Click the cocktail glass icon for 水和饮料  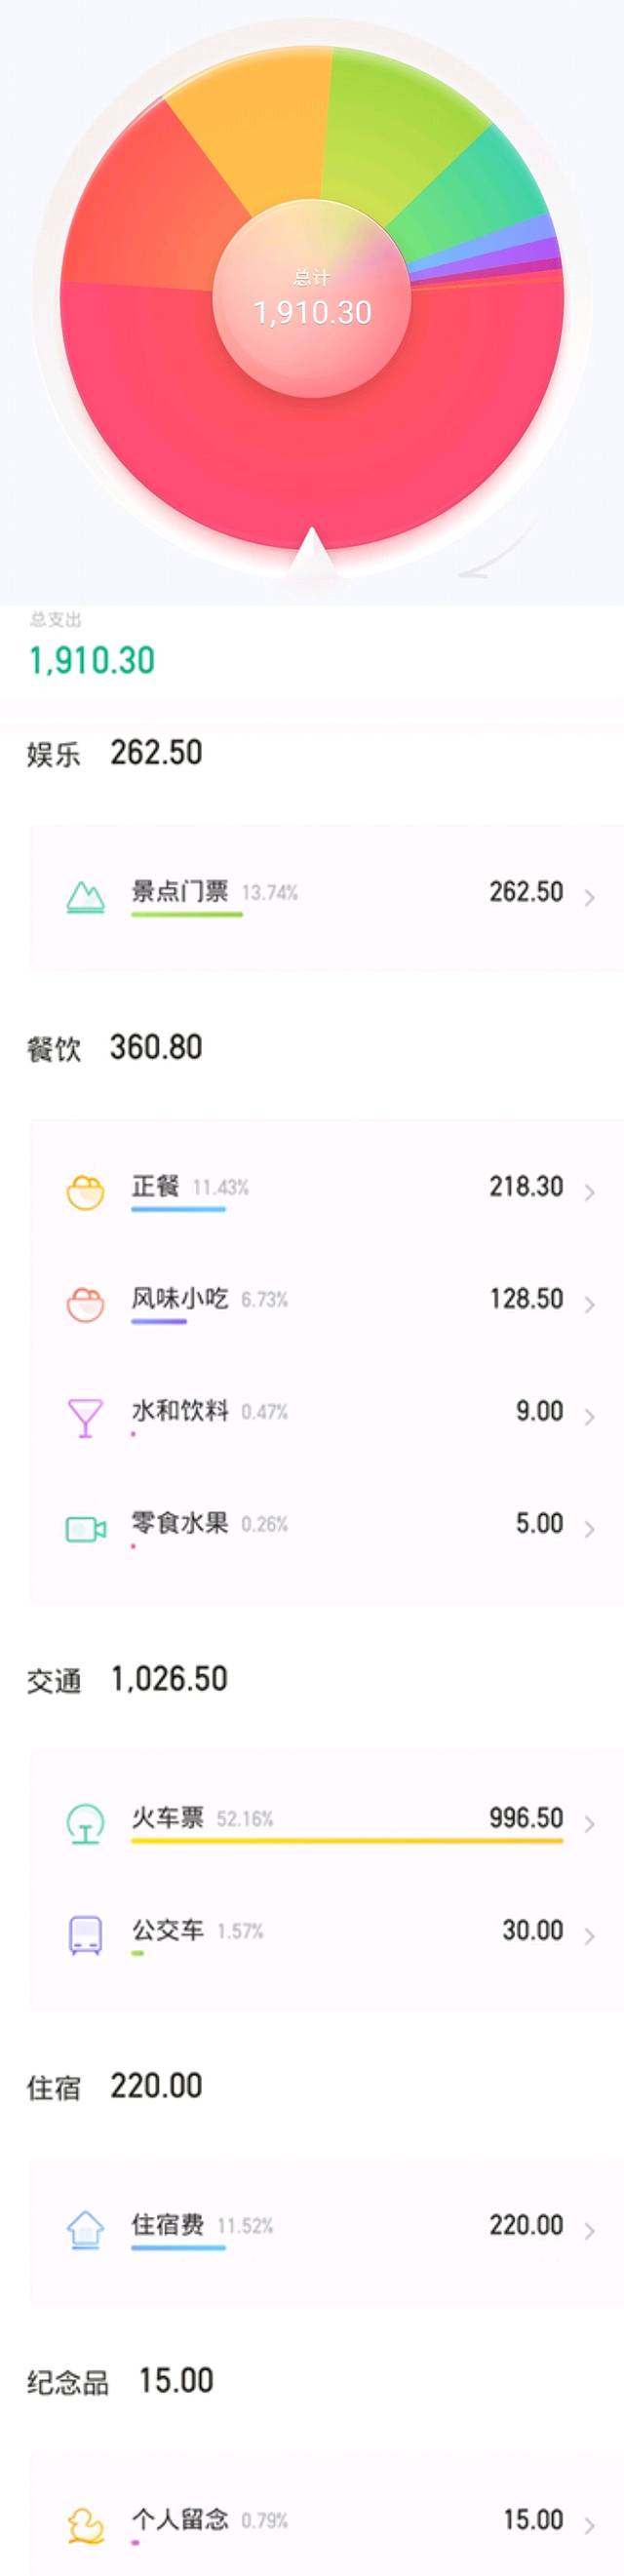coord(85,1417)
